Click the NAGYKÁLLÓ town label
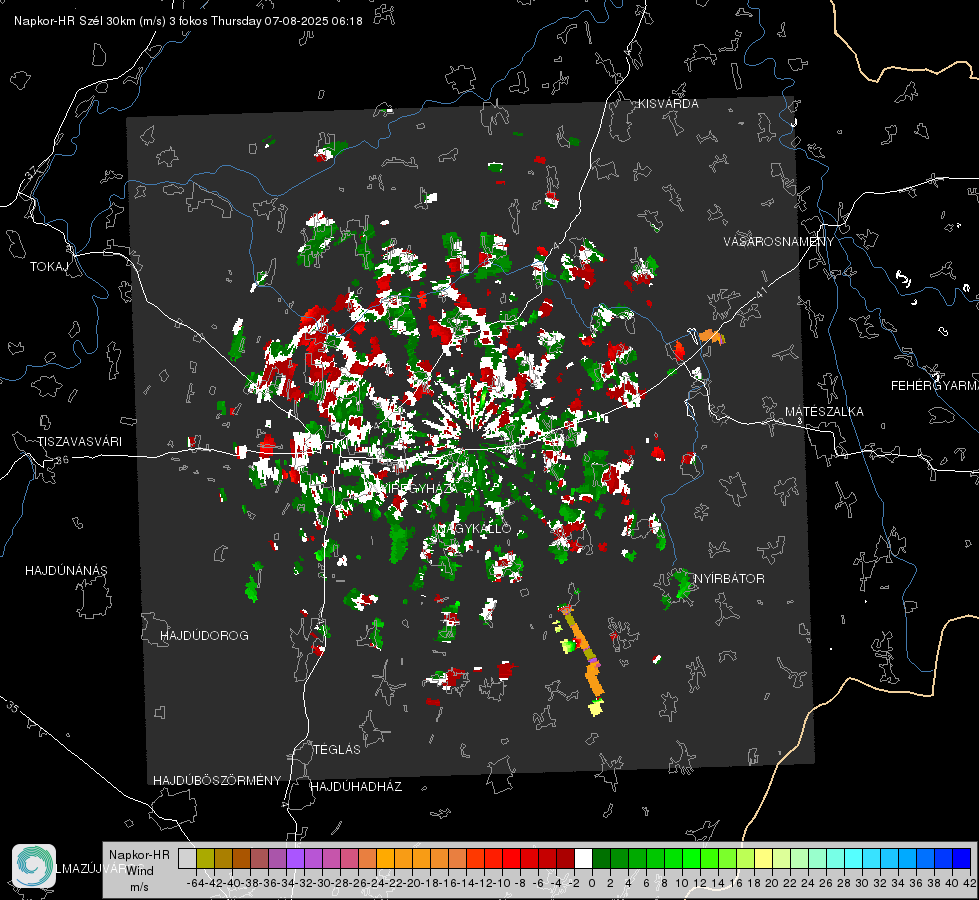979x900 pixels. (473, 528)
